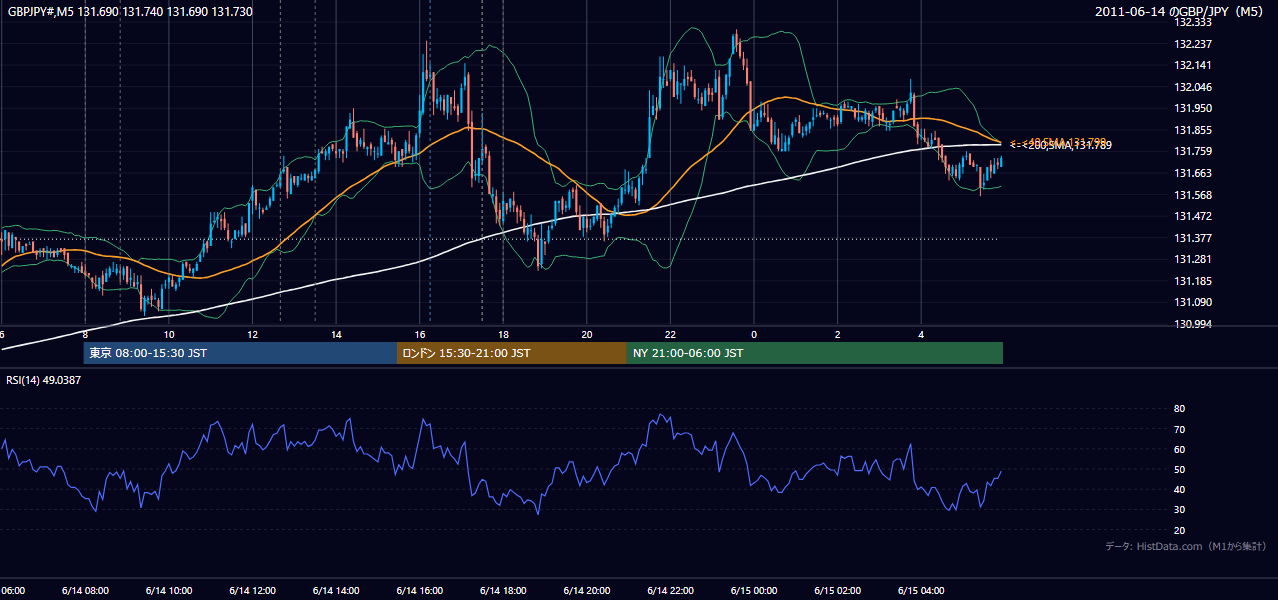1278x600 pixels.
Task: Click the bottom time label 6/14 08:00
Action: [85, 591]
